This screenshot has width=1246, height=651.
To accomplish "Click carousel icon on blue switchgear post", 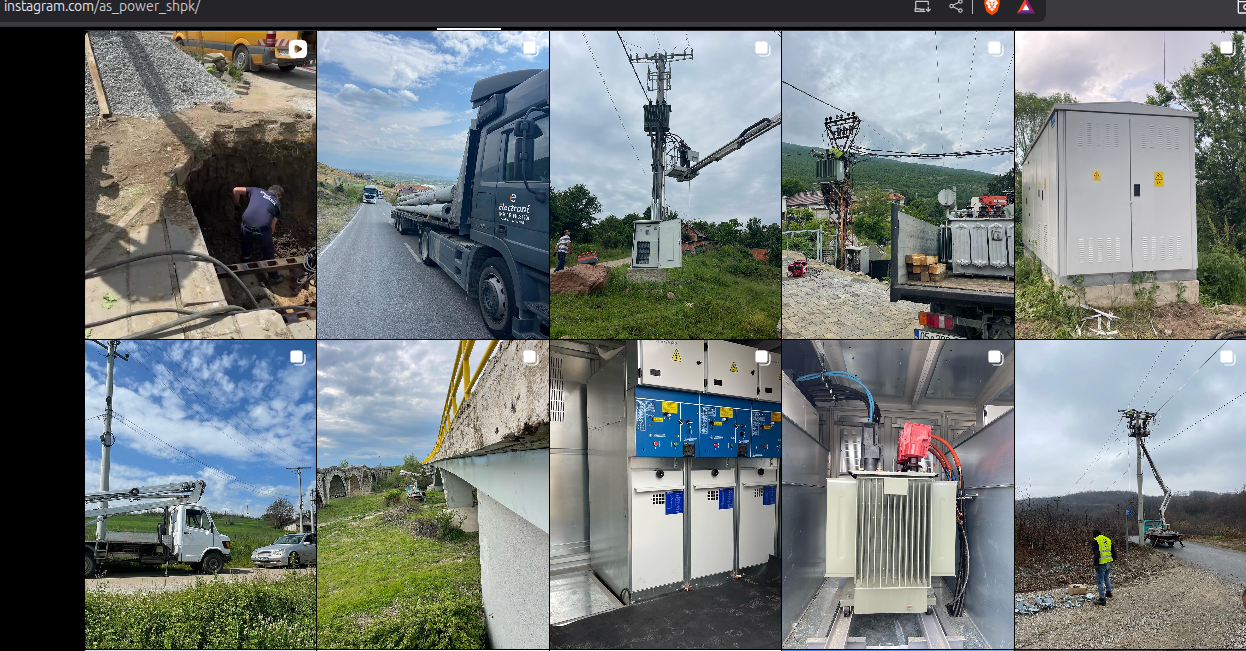I will tap(762, 357).
